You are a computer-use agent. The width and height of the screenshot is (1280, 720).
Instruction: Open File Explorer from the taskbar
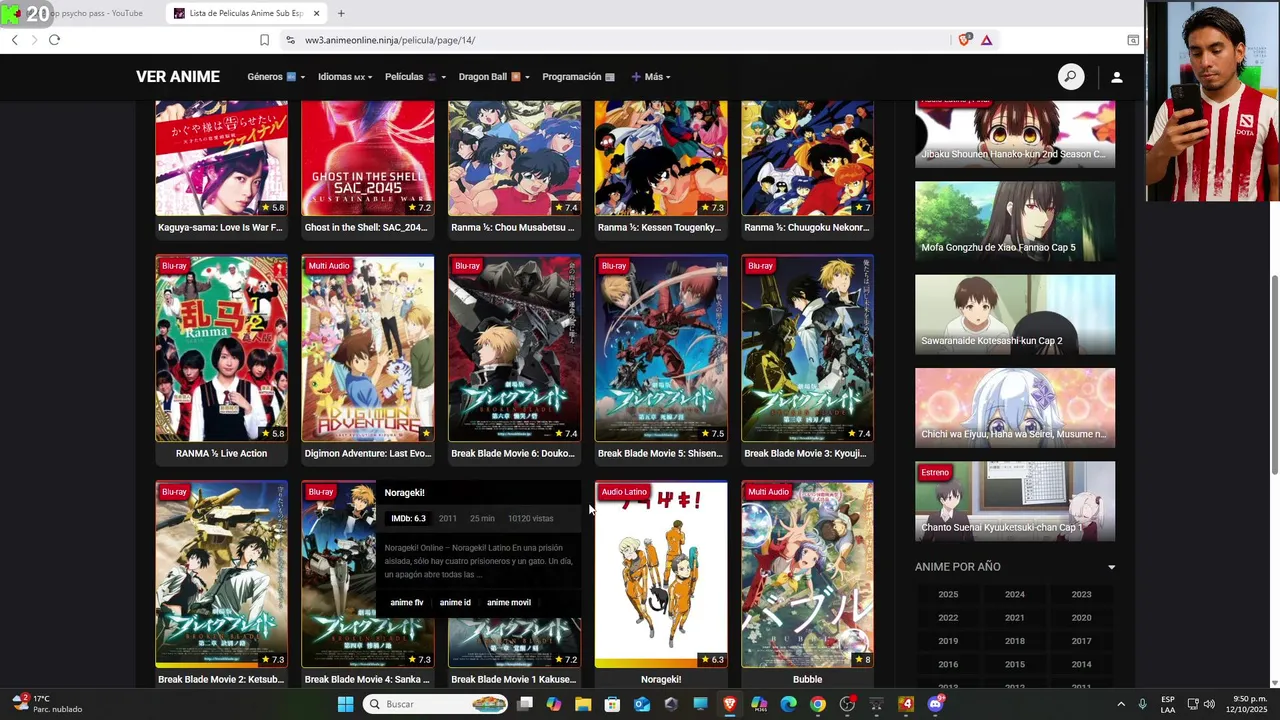coord(583,704)
